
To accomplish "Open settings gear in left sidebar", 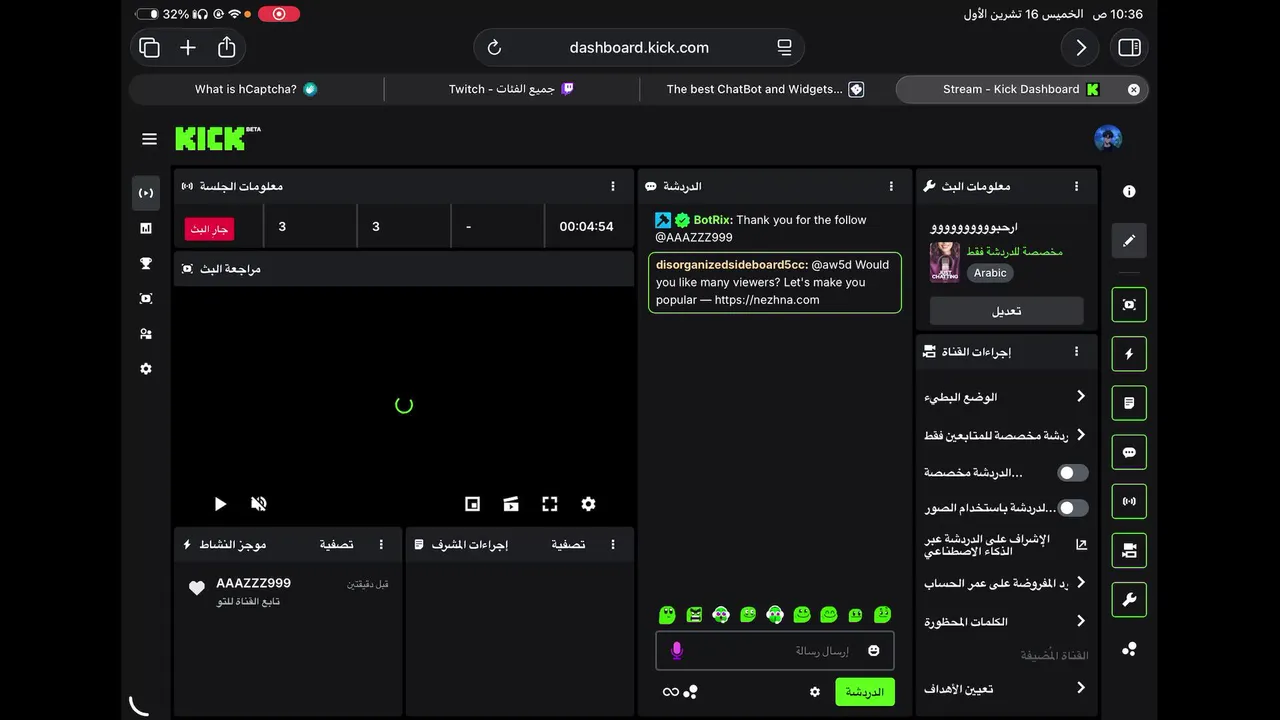I will click(146, 369).
